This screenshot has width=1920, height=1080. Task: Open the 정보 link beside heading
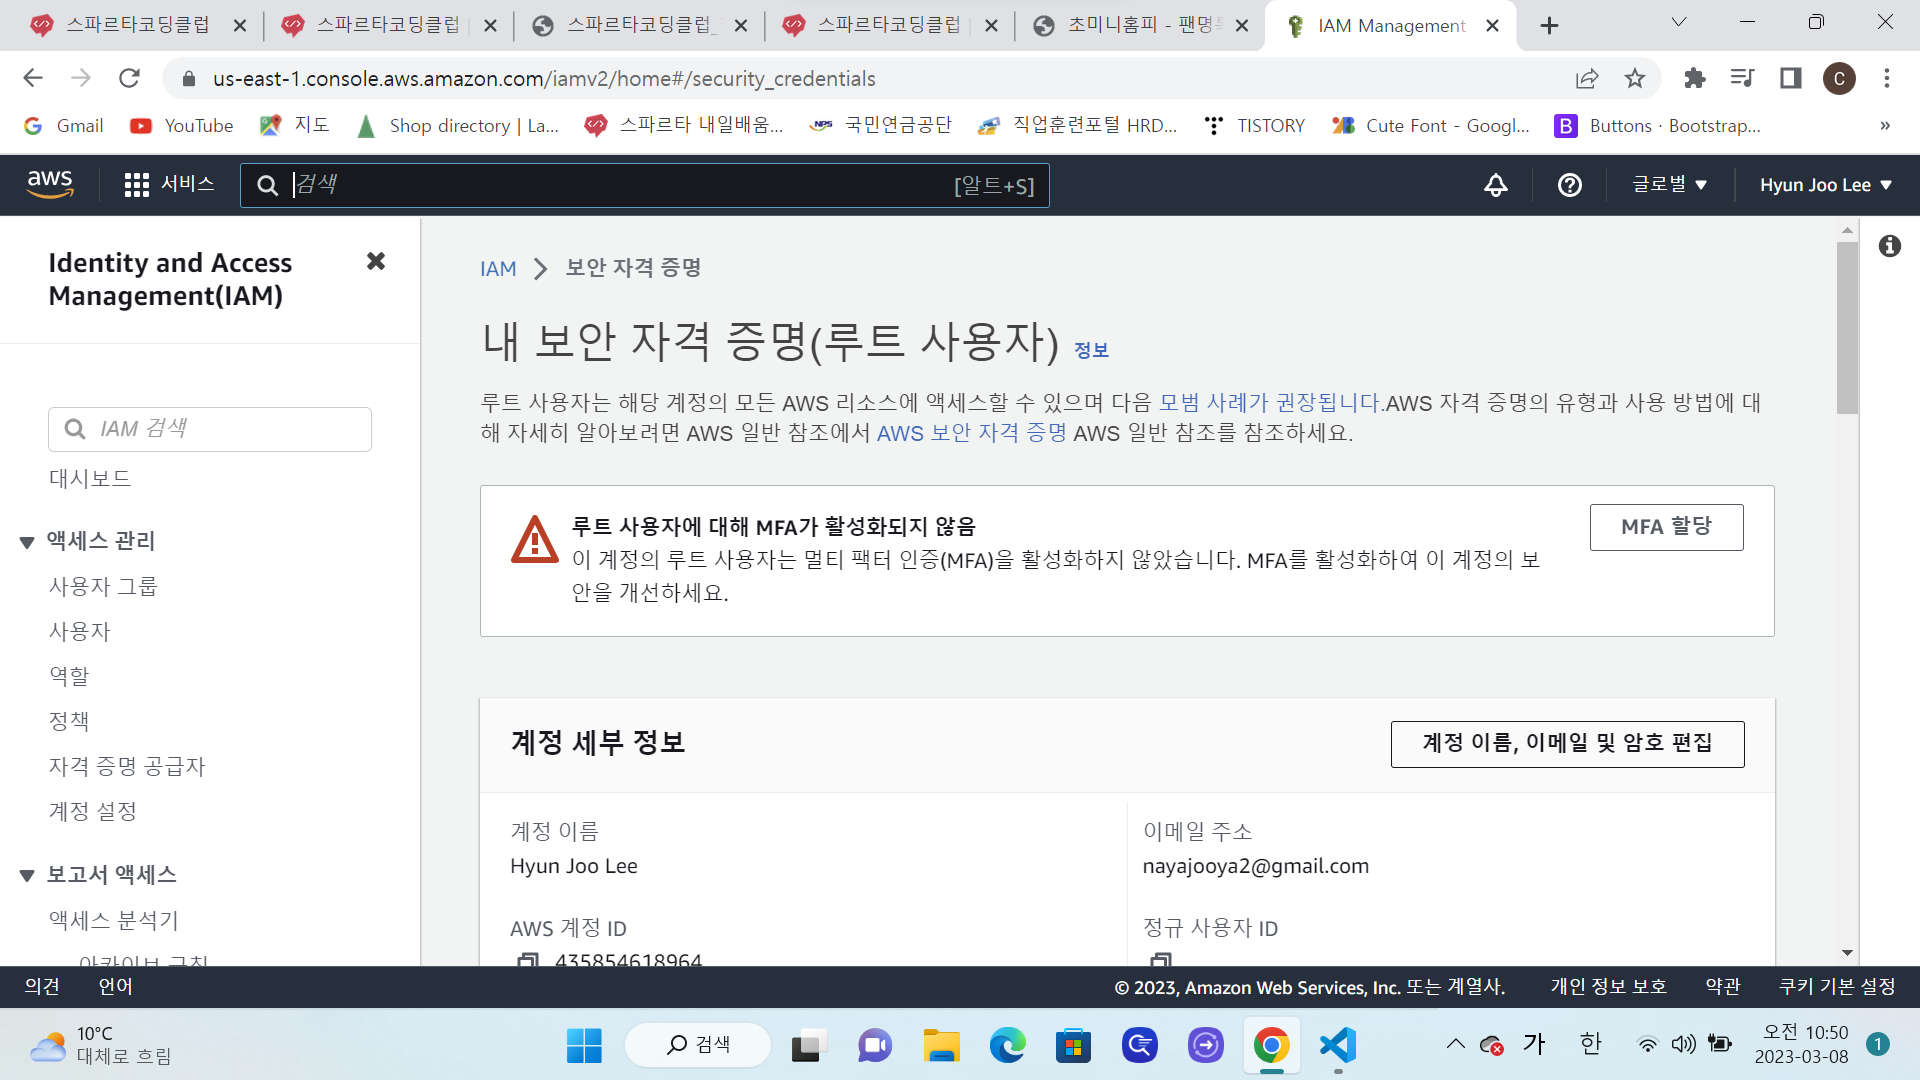coord(1091,350)
